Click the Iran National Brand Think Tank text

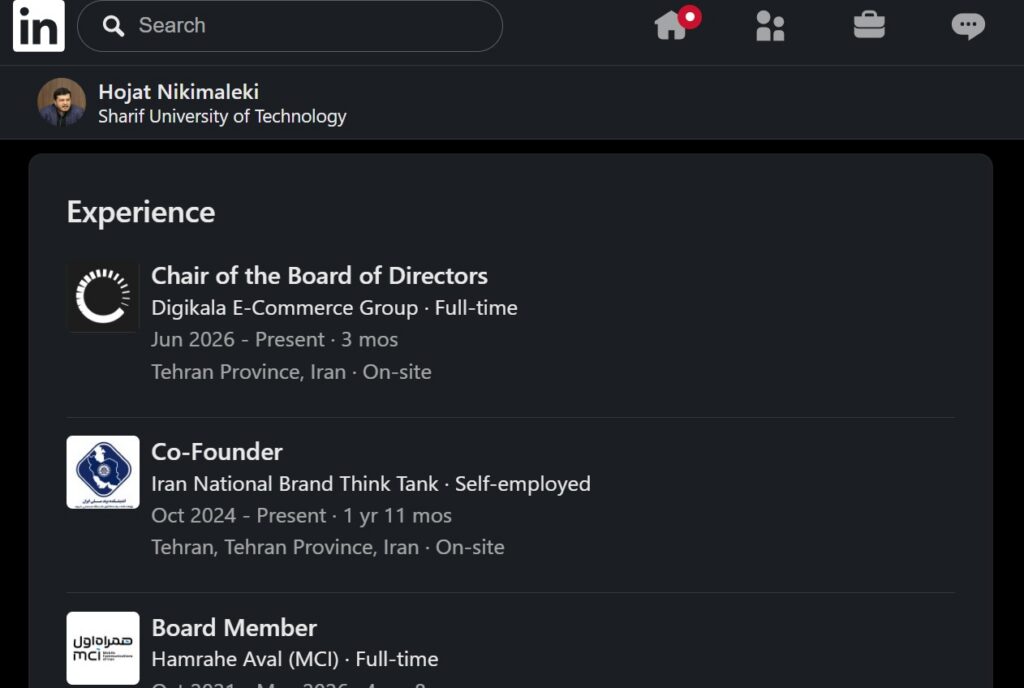(x=295, y=484)
